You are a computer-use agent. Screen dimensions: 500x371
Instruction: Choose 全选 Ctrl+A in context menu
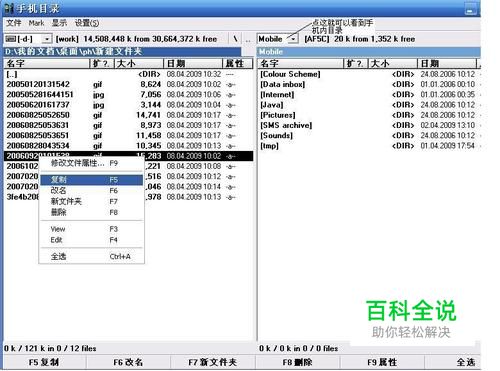[92, 256]
